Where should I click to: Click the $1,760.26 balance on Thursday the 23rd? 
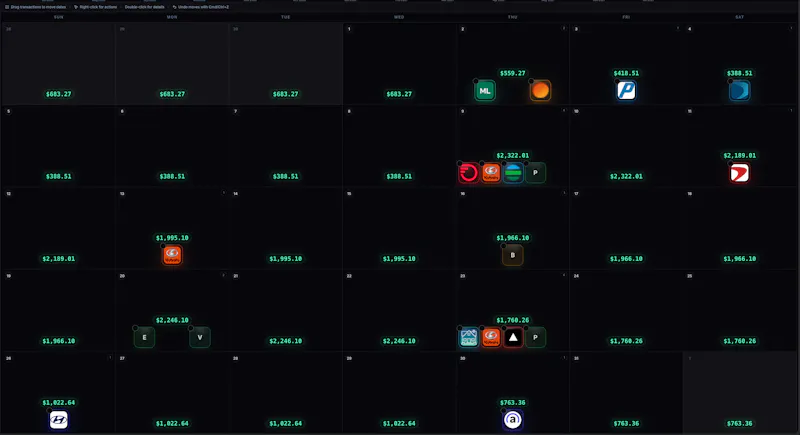tap(513, 320)
